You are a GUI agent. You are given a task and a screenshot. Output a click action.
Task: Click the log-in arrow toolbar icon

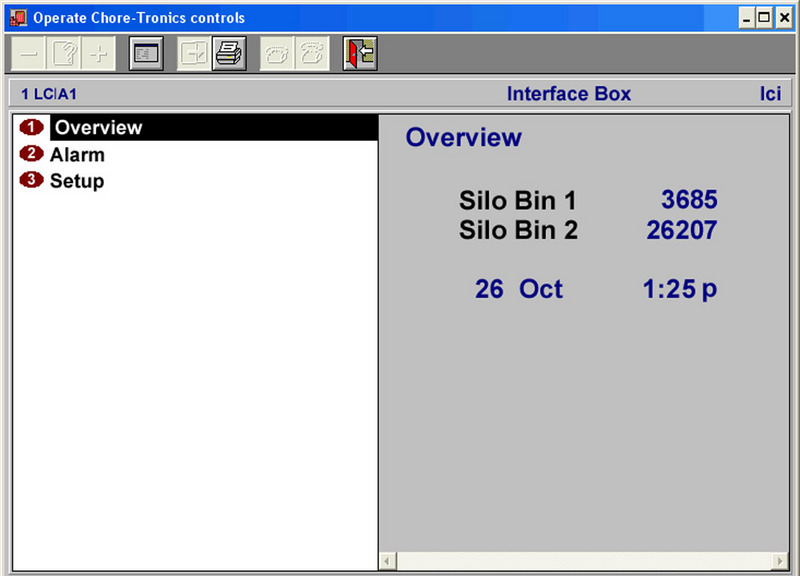click(x=194, y=54)
